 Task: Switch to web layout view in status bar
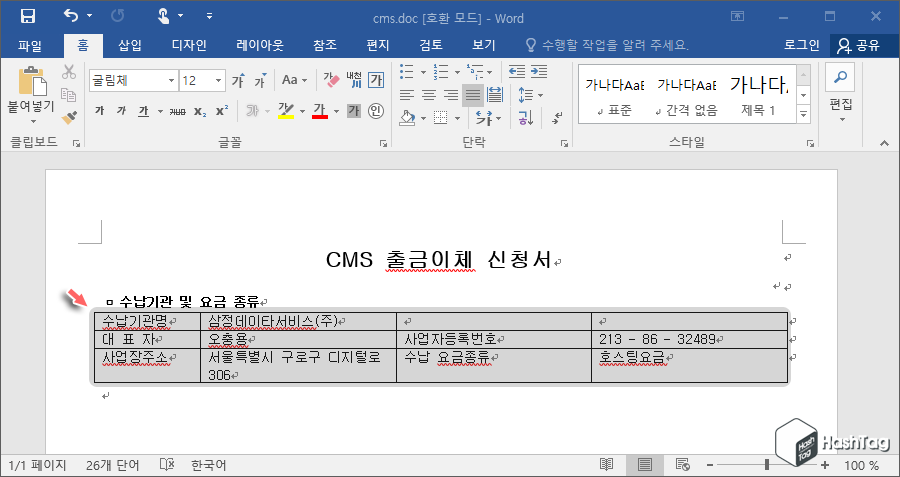tap(682, 464)
